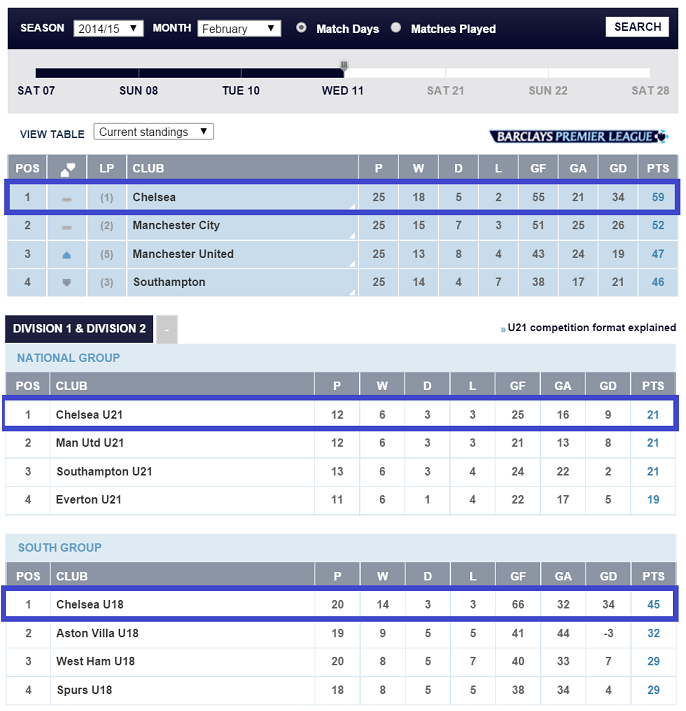Screen dimensions: 686x711
Task: Click the position movement column header icon
Action: [x=67, y=169]
